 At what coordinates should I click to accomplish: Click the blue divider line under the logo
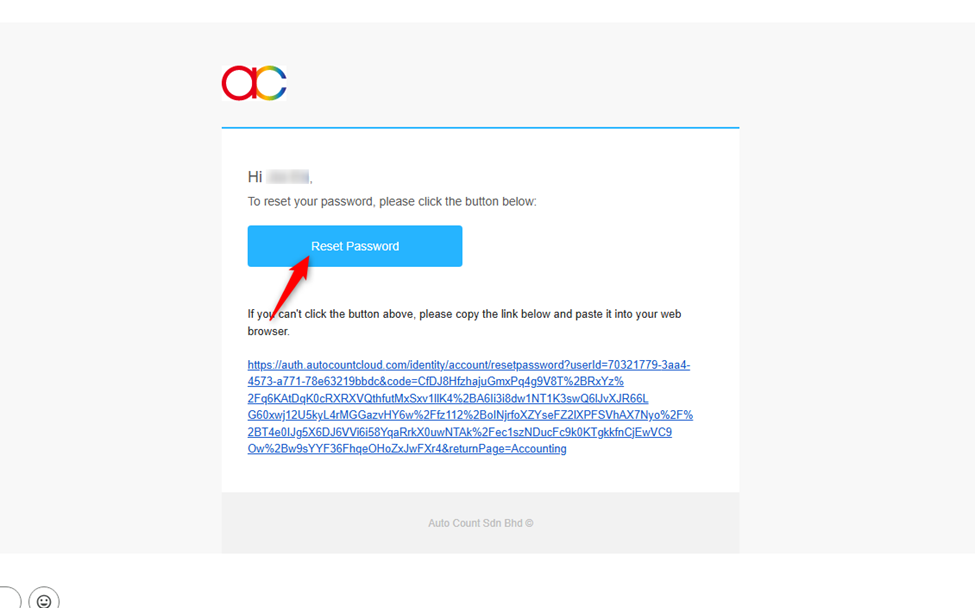[481, 127]
